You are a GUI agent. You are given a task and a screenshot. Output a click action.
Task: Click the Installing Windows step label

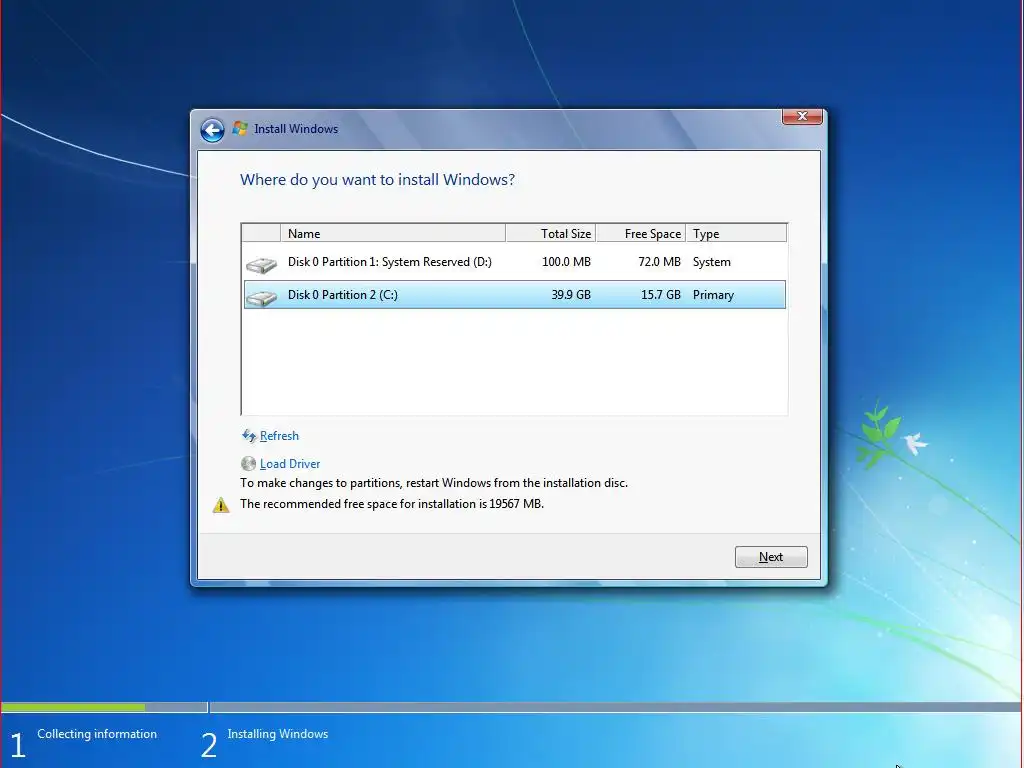tap(278, 734)
